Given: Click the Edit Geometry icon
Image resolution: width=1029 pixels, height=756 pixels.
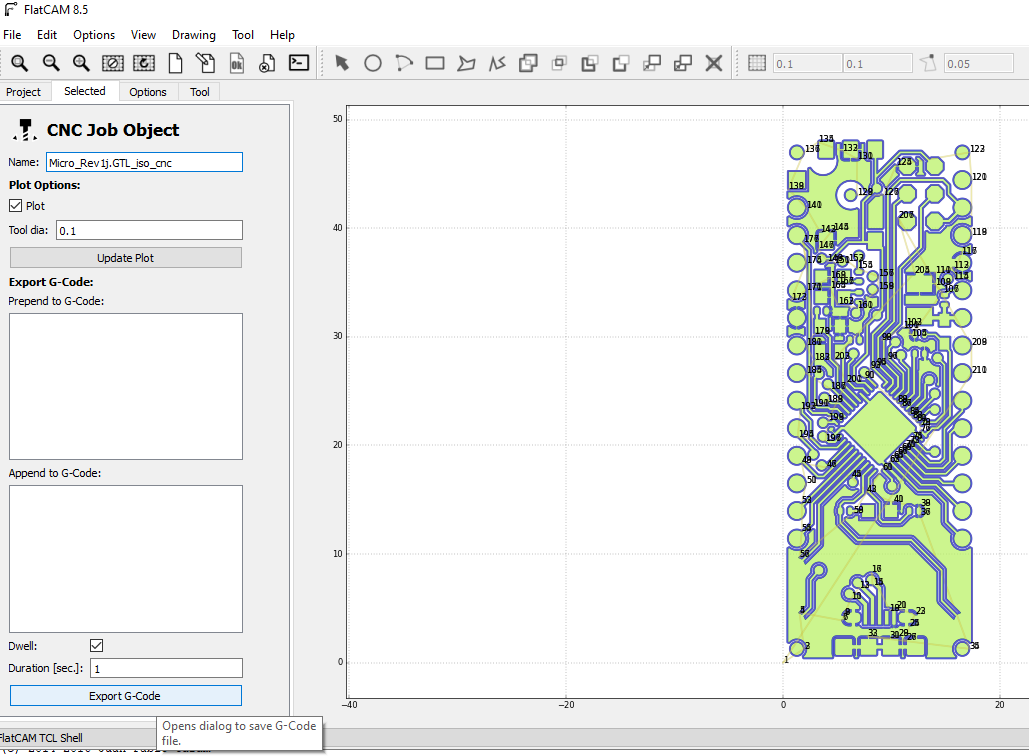Looking at the screenshot, I should pyautogui.click(x=205, y=63).
